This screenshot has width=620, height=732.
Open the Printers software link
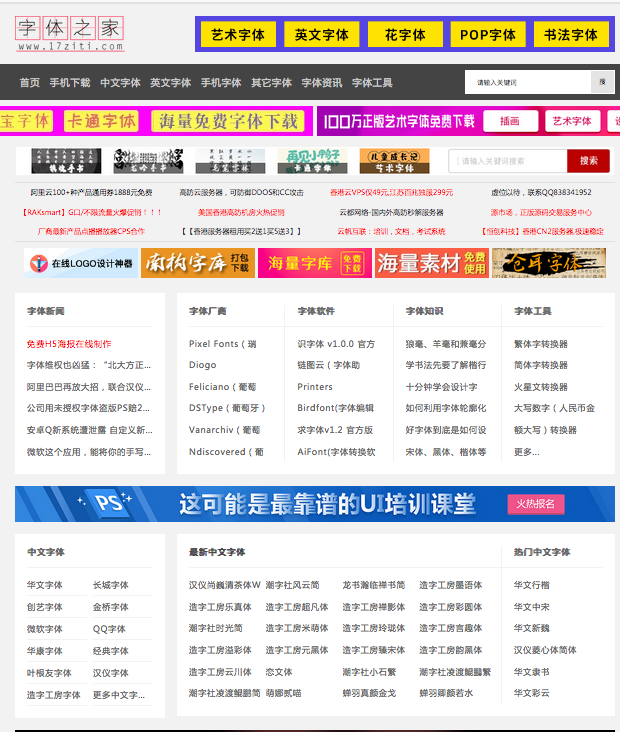pyautogui.click(x=315, y=387)
